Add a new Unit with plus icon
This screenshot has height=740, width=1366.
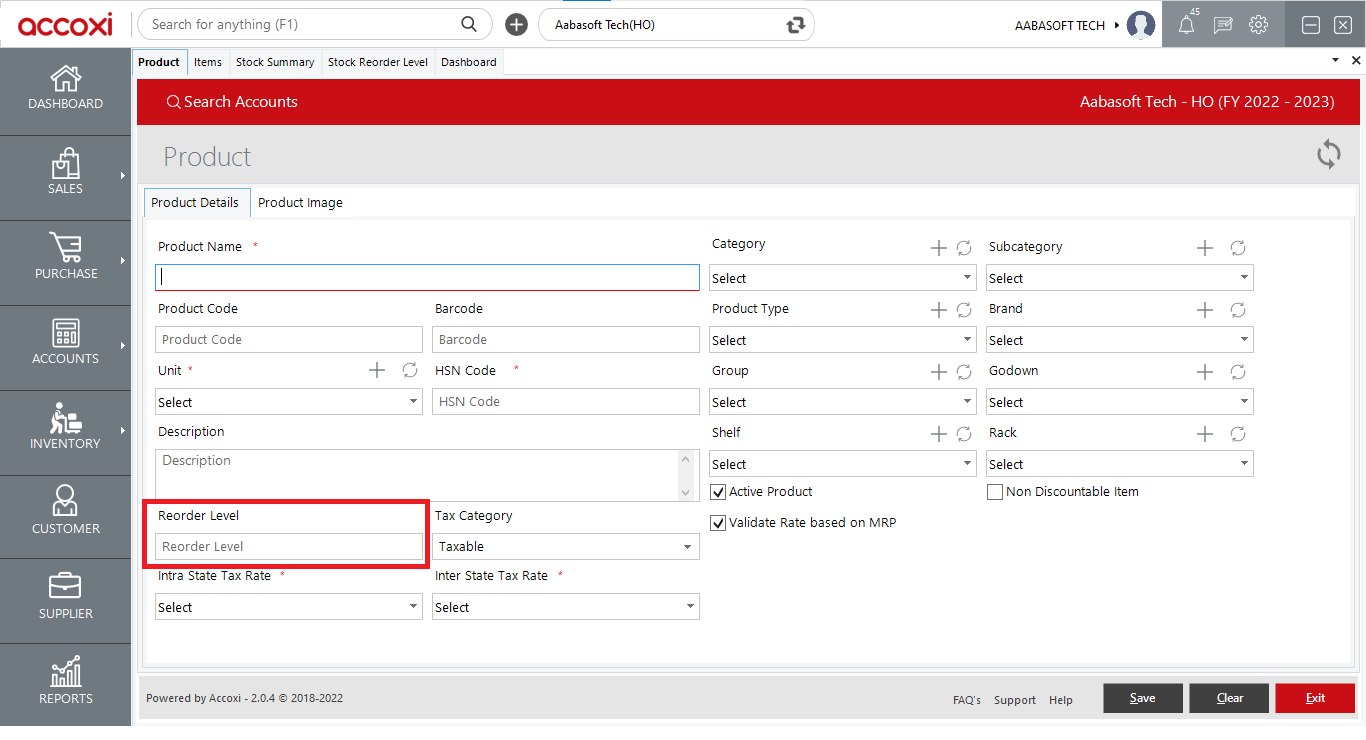[x=377, y=370]
